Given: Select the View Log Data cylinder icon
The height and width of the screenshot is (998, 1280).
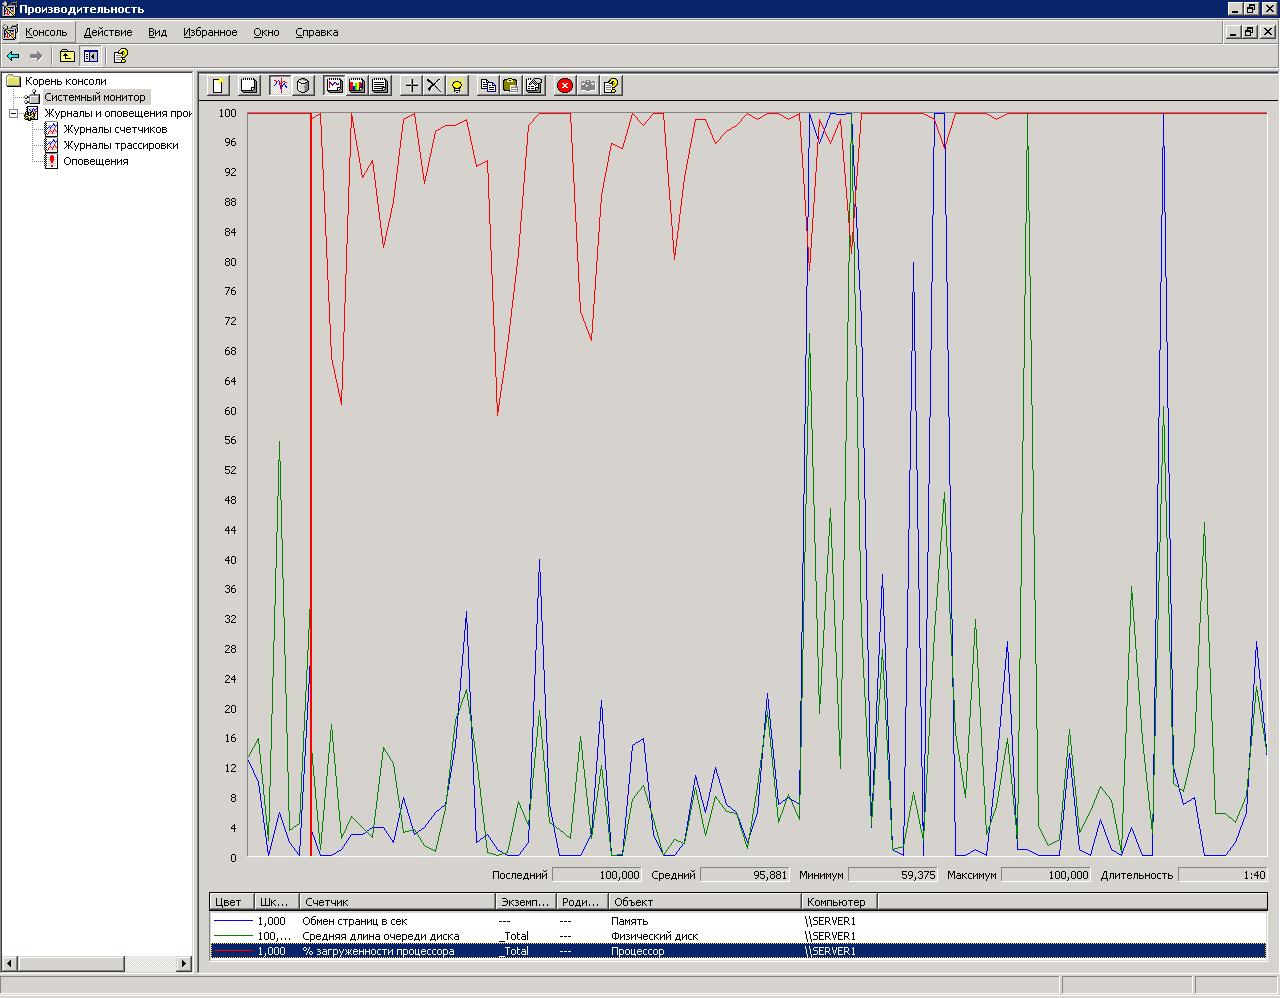Looking at the screenshot, I should tap(303, 86).
